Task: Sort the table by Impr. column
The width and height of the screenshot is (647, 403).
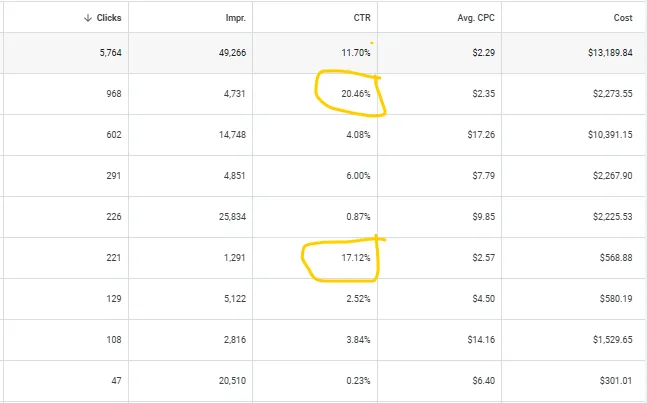Action: tap(236, 18)
